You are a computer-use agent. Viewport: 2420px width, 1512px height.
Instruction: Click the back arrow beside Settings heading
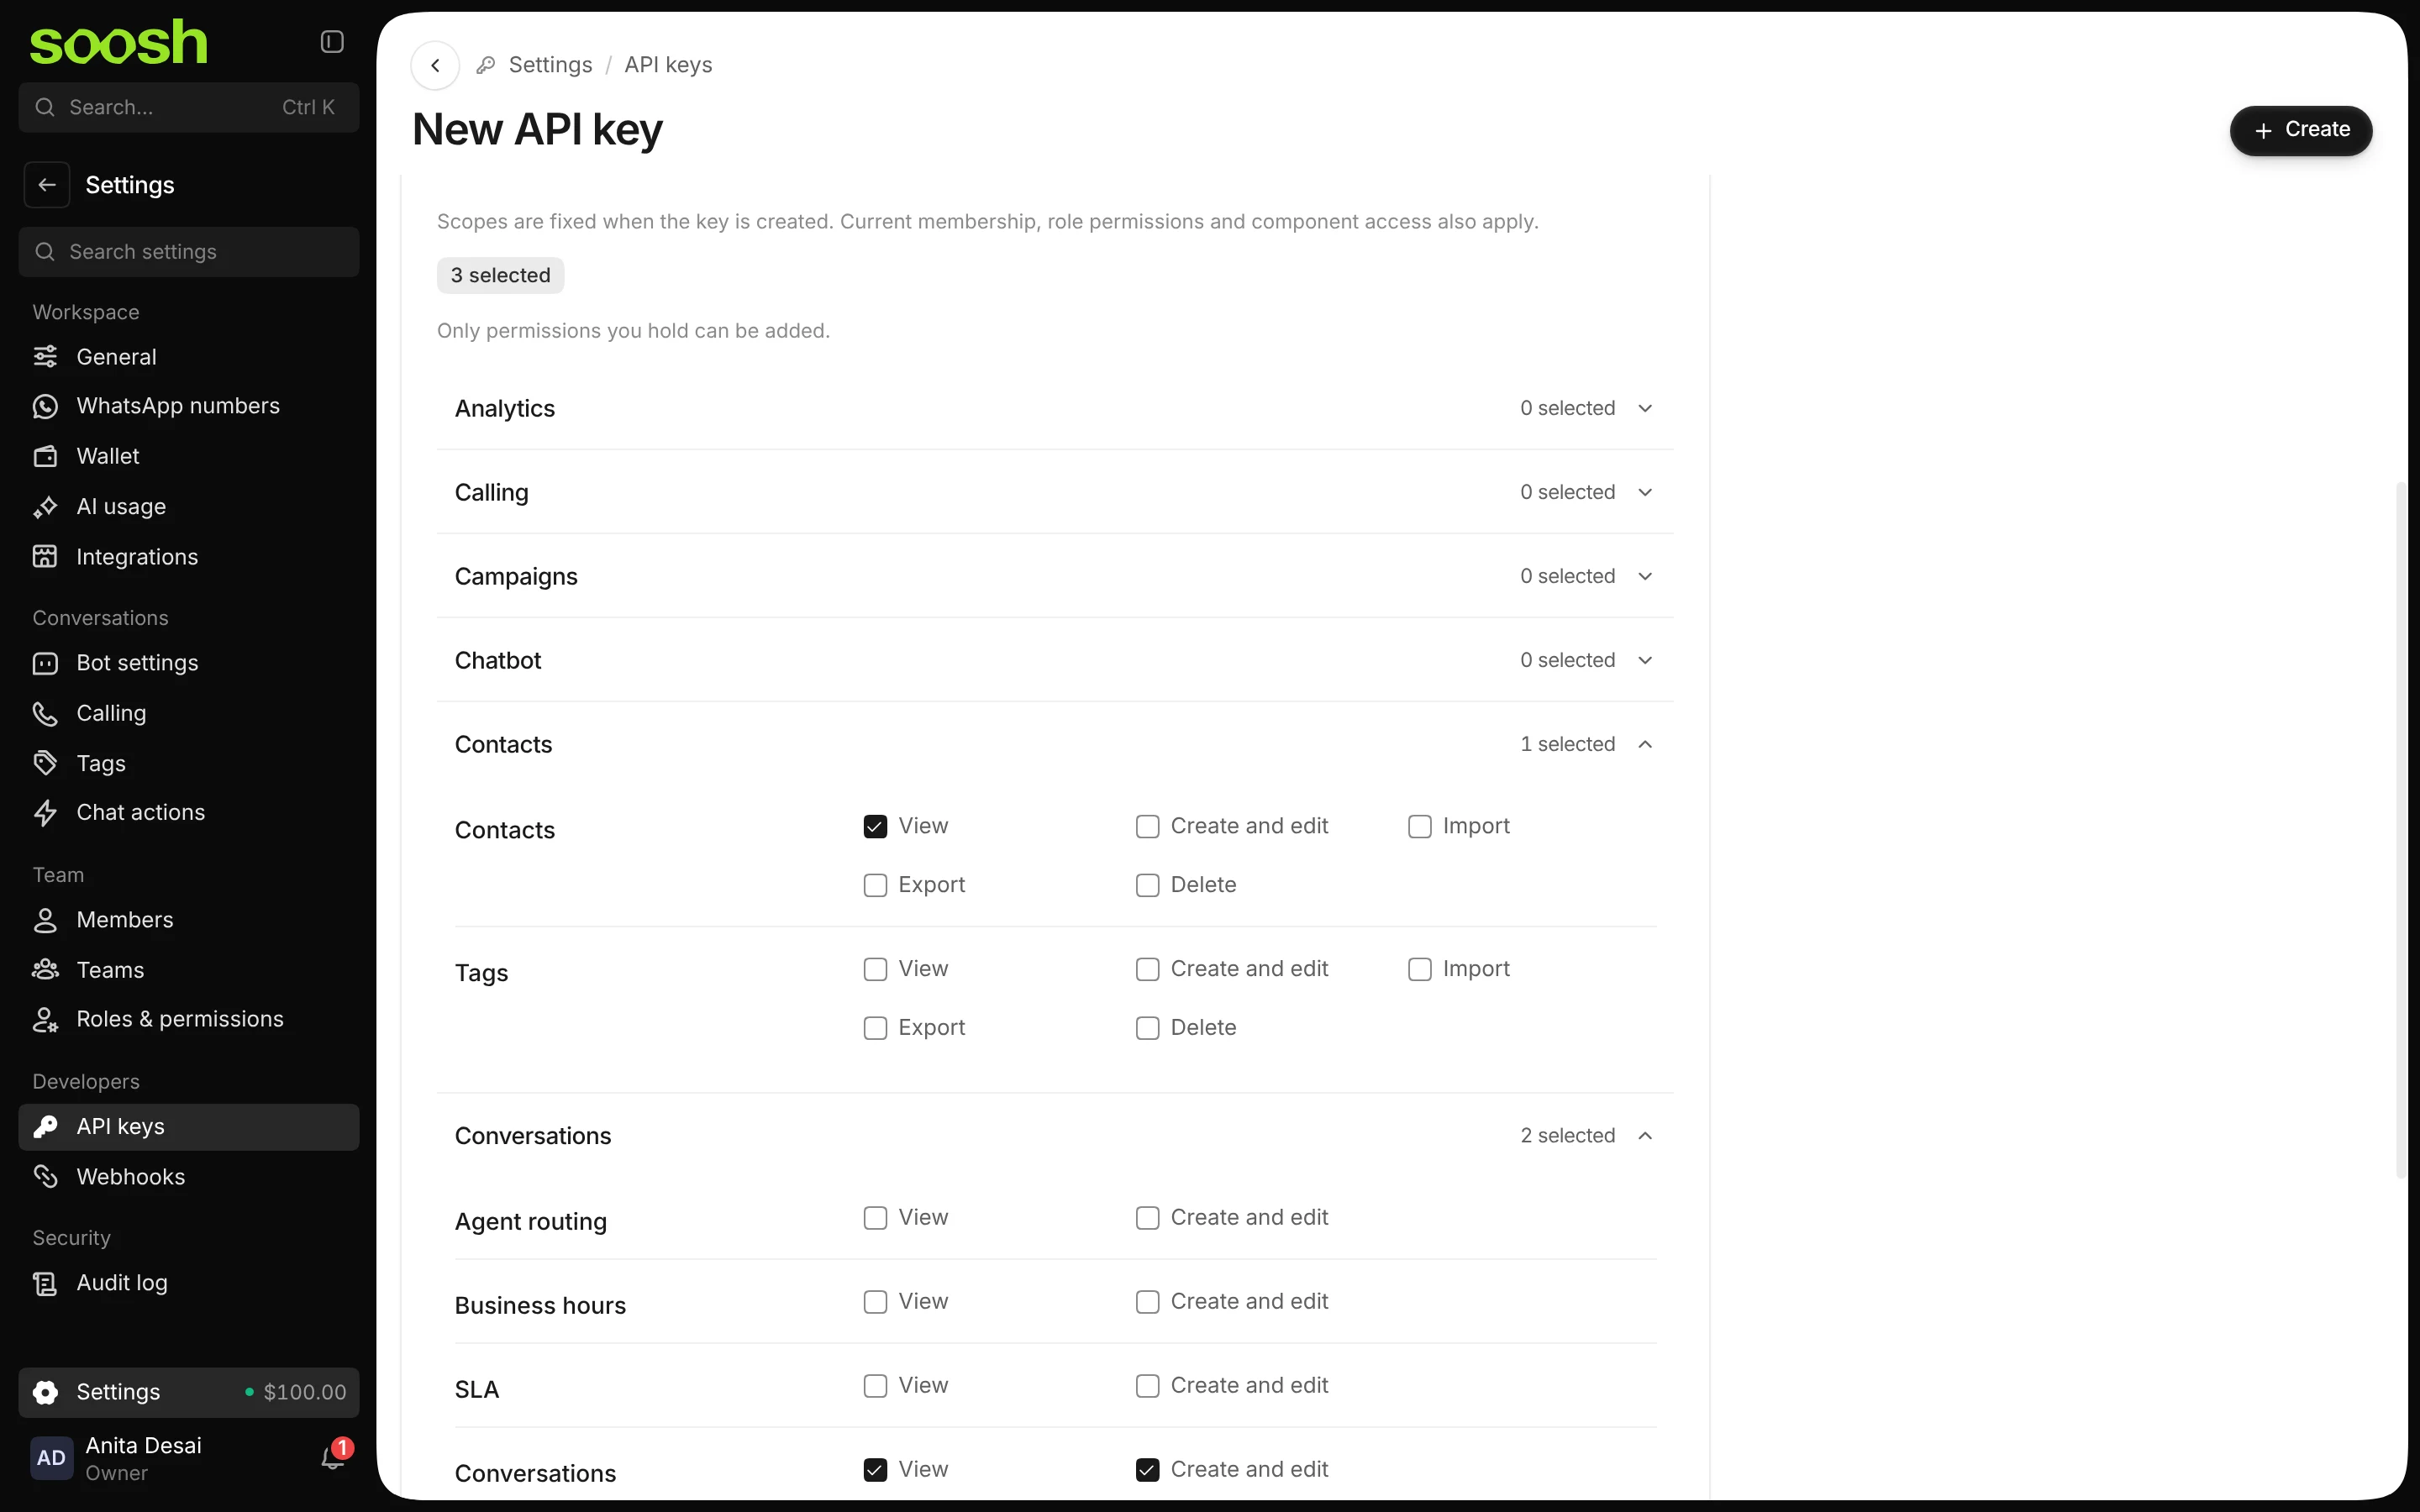(47, 185)
